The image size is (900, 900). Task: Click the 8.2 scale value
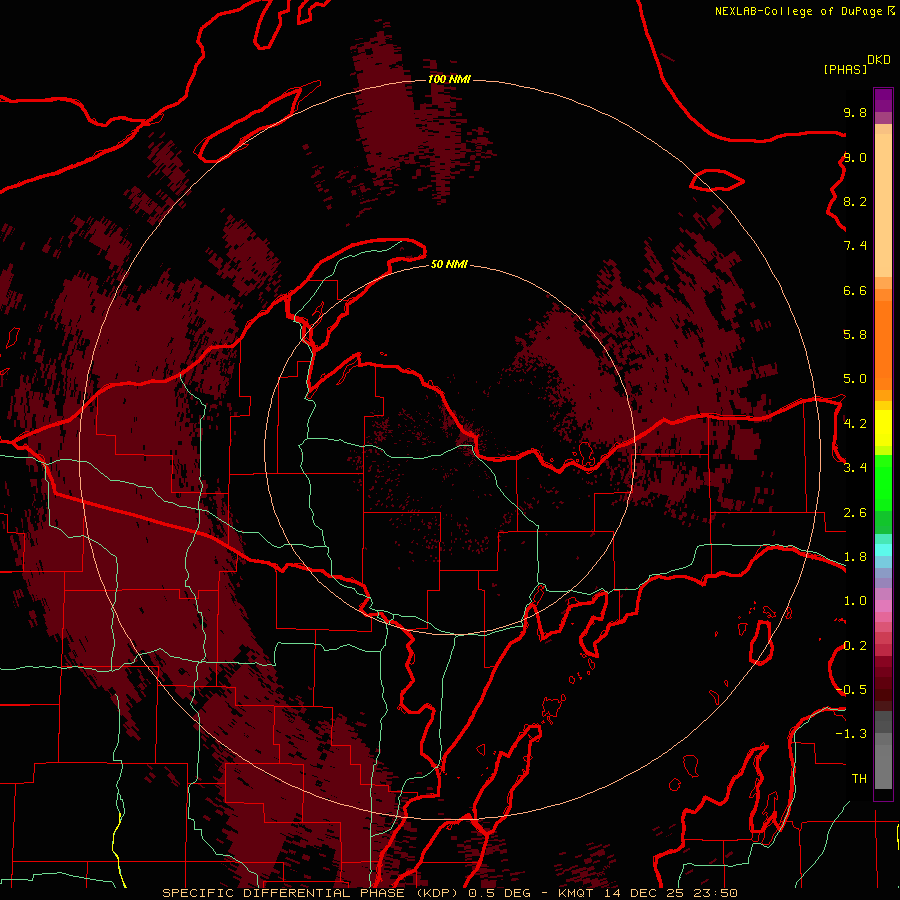(855, 202)
